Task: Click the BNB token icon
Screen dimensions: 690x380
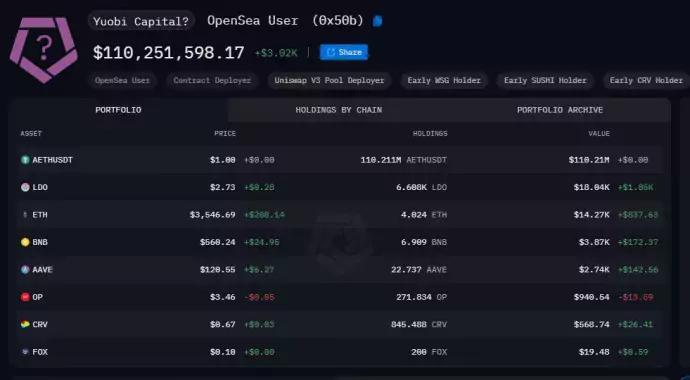Action: pyautogui.click(x=25, y=242)
